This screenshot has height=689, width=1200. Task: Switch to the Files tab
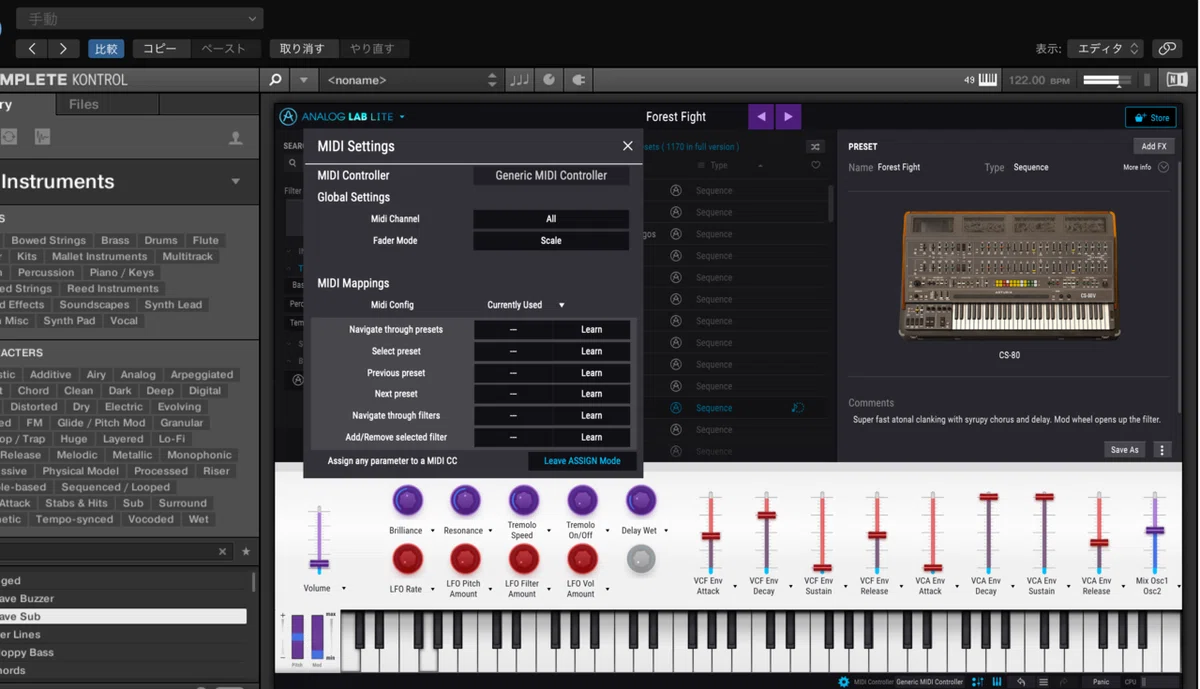point(84,104)
